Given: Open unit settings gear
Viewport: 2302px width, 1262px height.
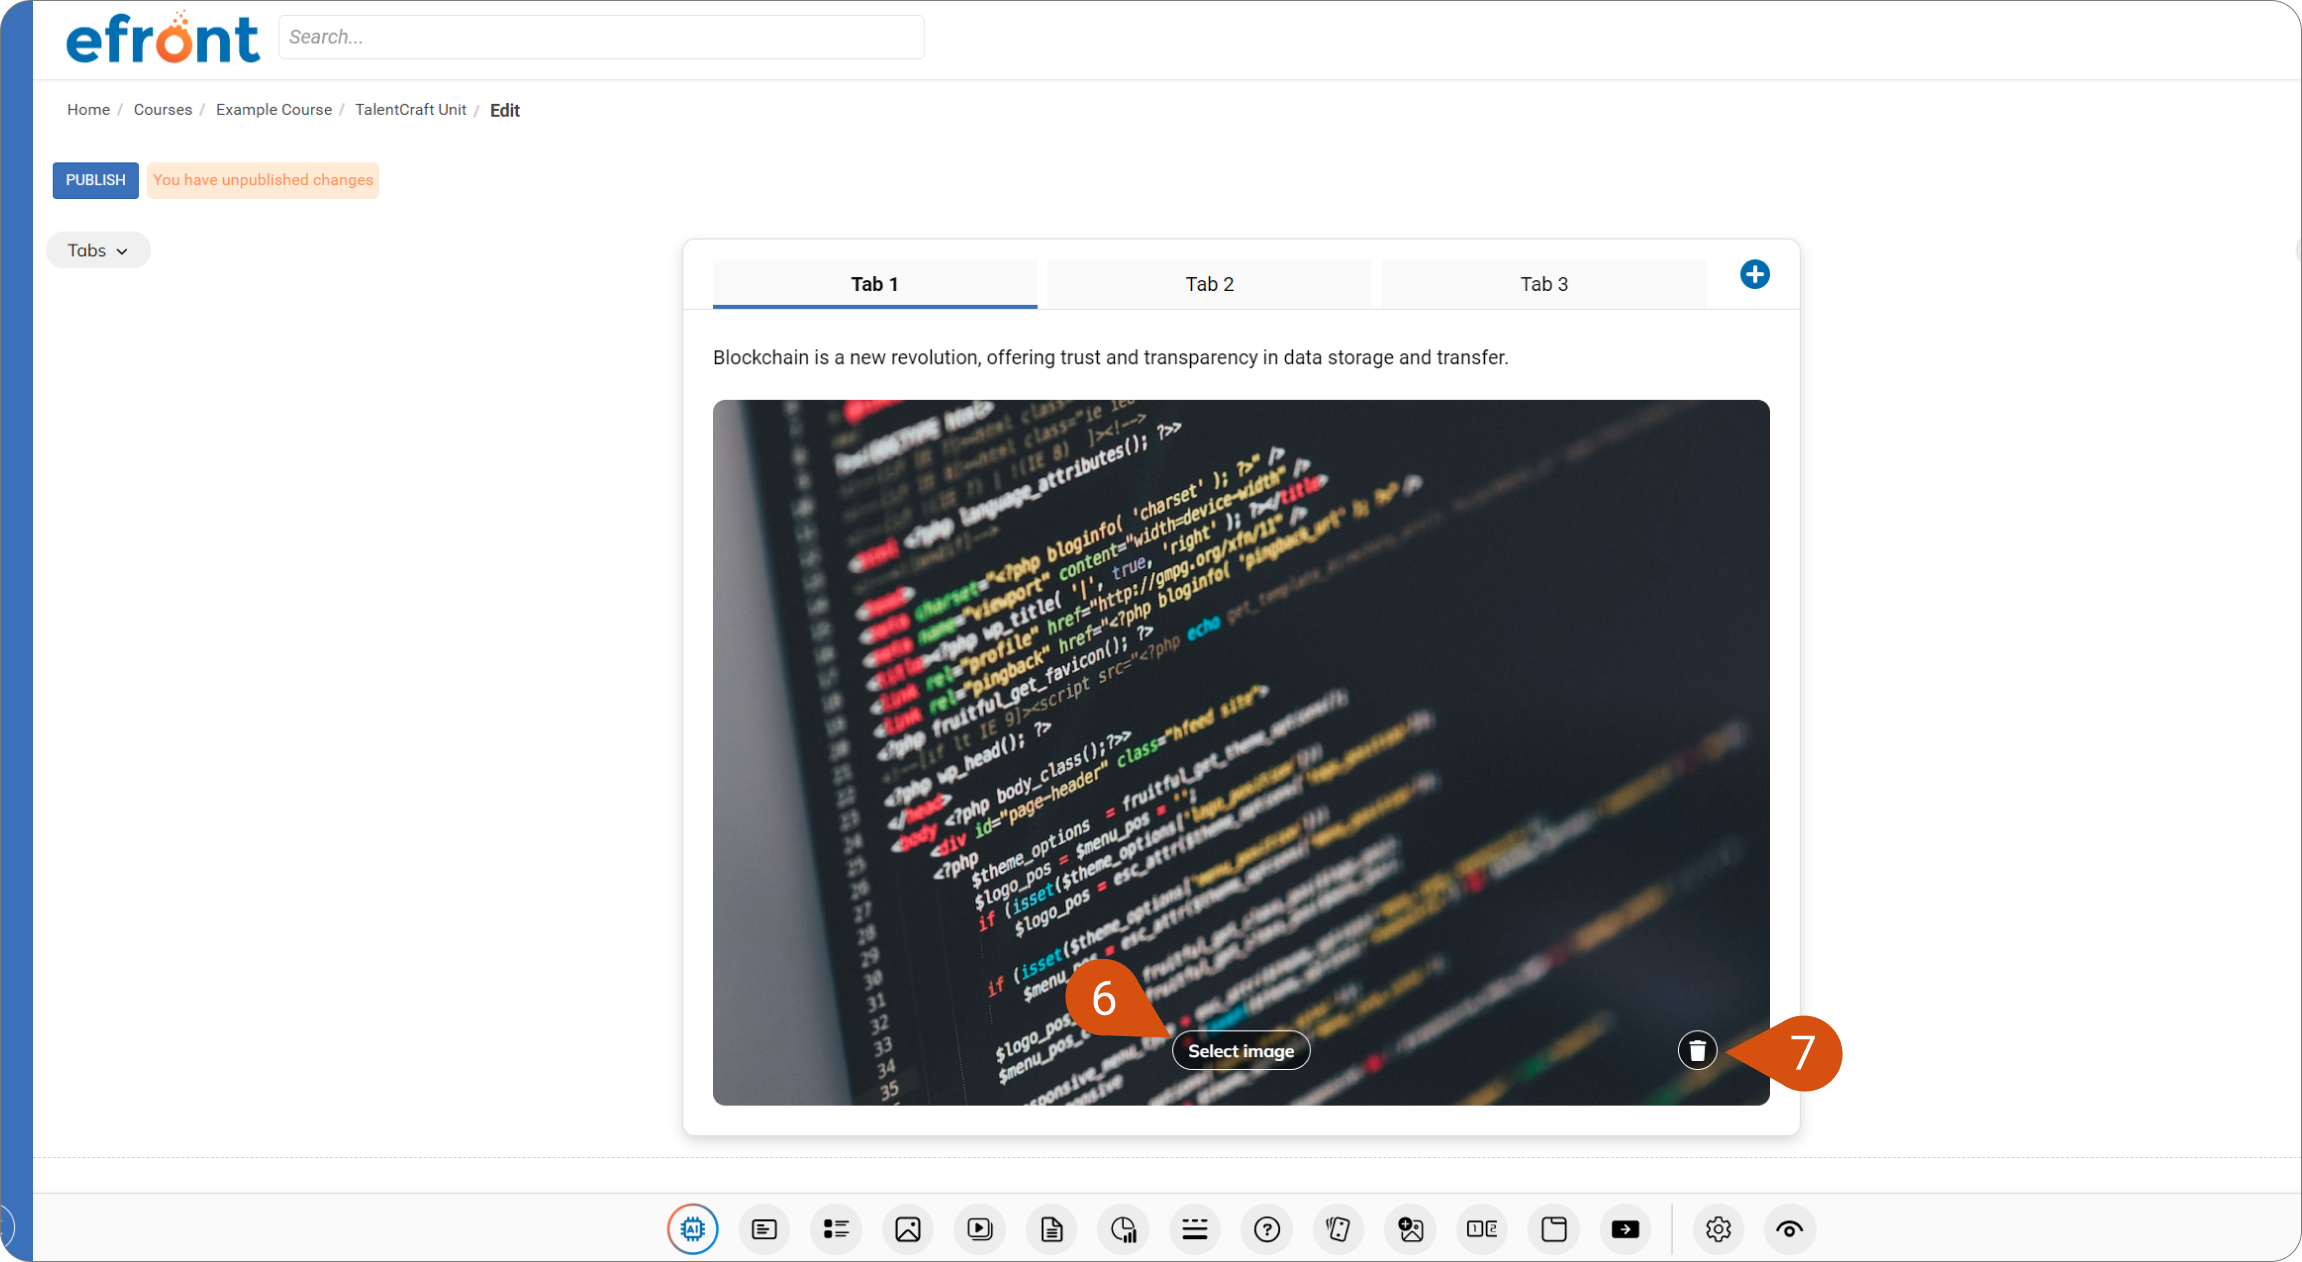Looking at the screenshot, I should [x=1718, y=1229].
